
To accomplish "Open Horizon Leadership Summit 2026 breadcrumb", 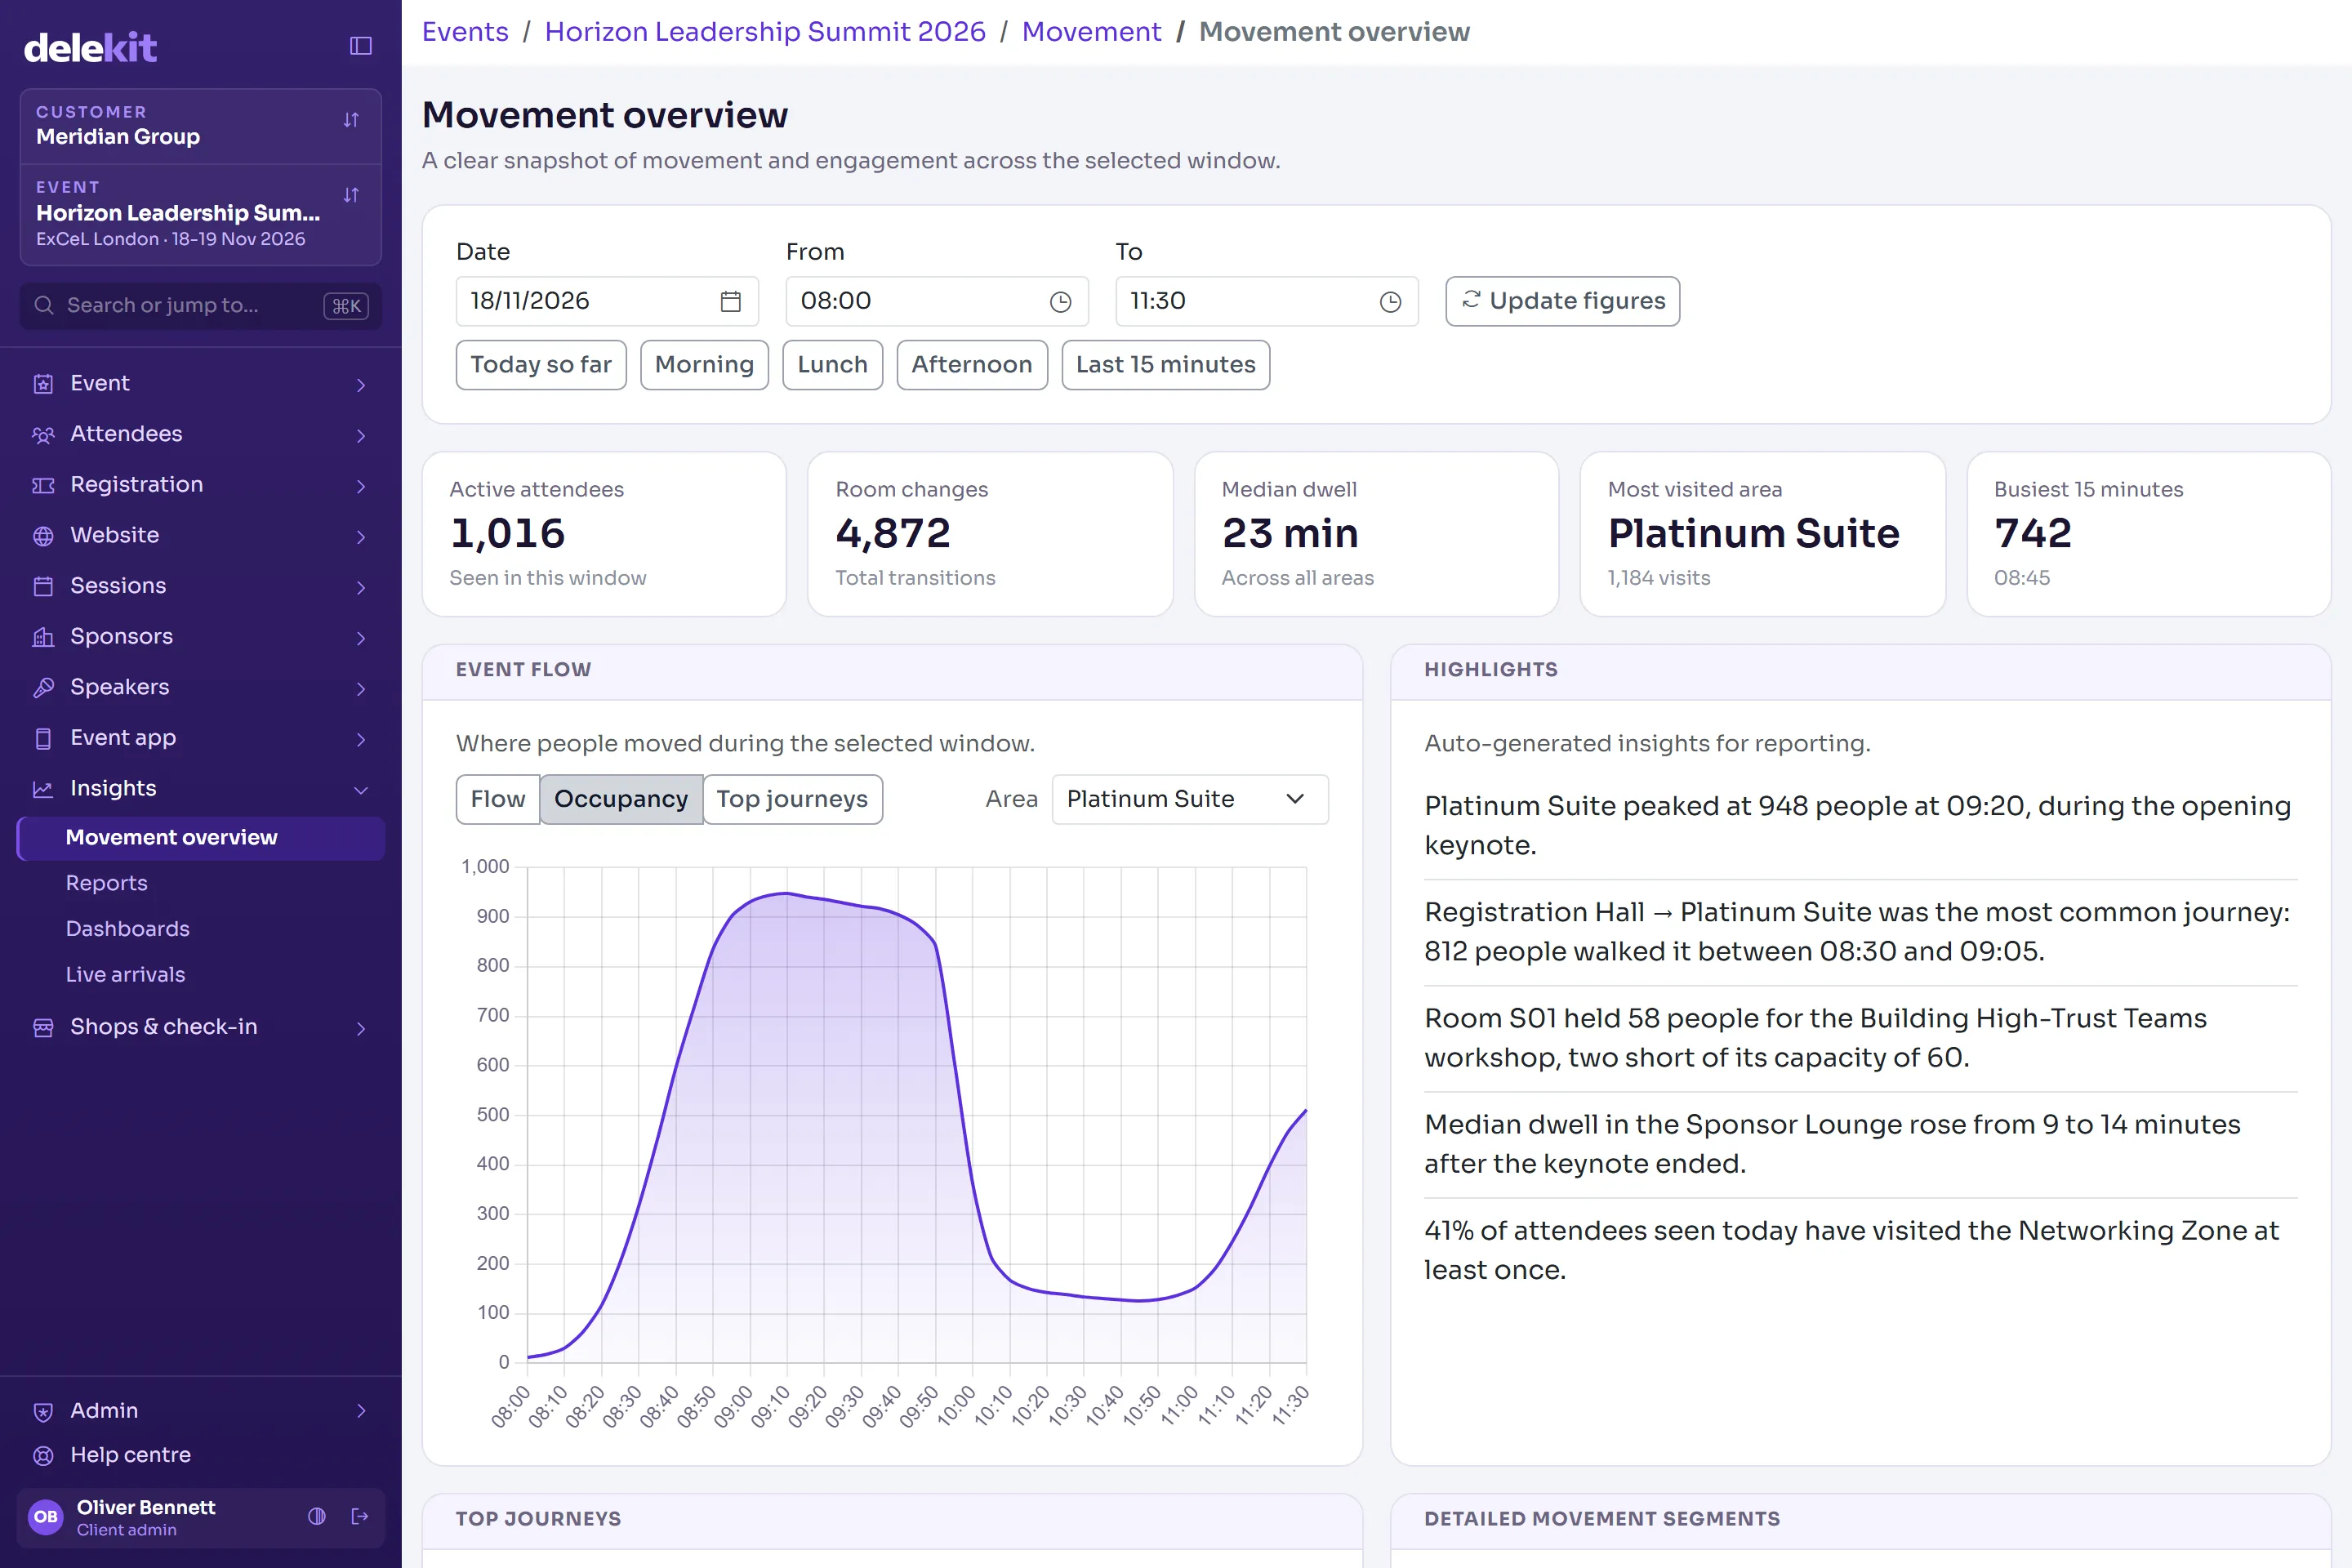I will tap(765, 32).
